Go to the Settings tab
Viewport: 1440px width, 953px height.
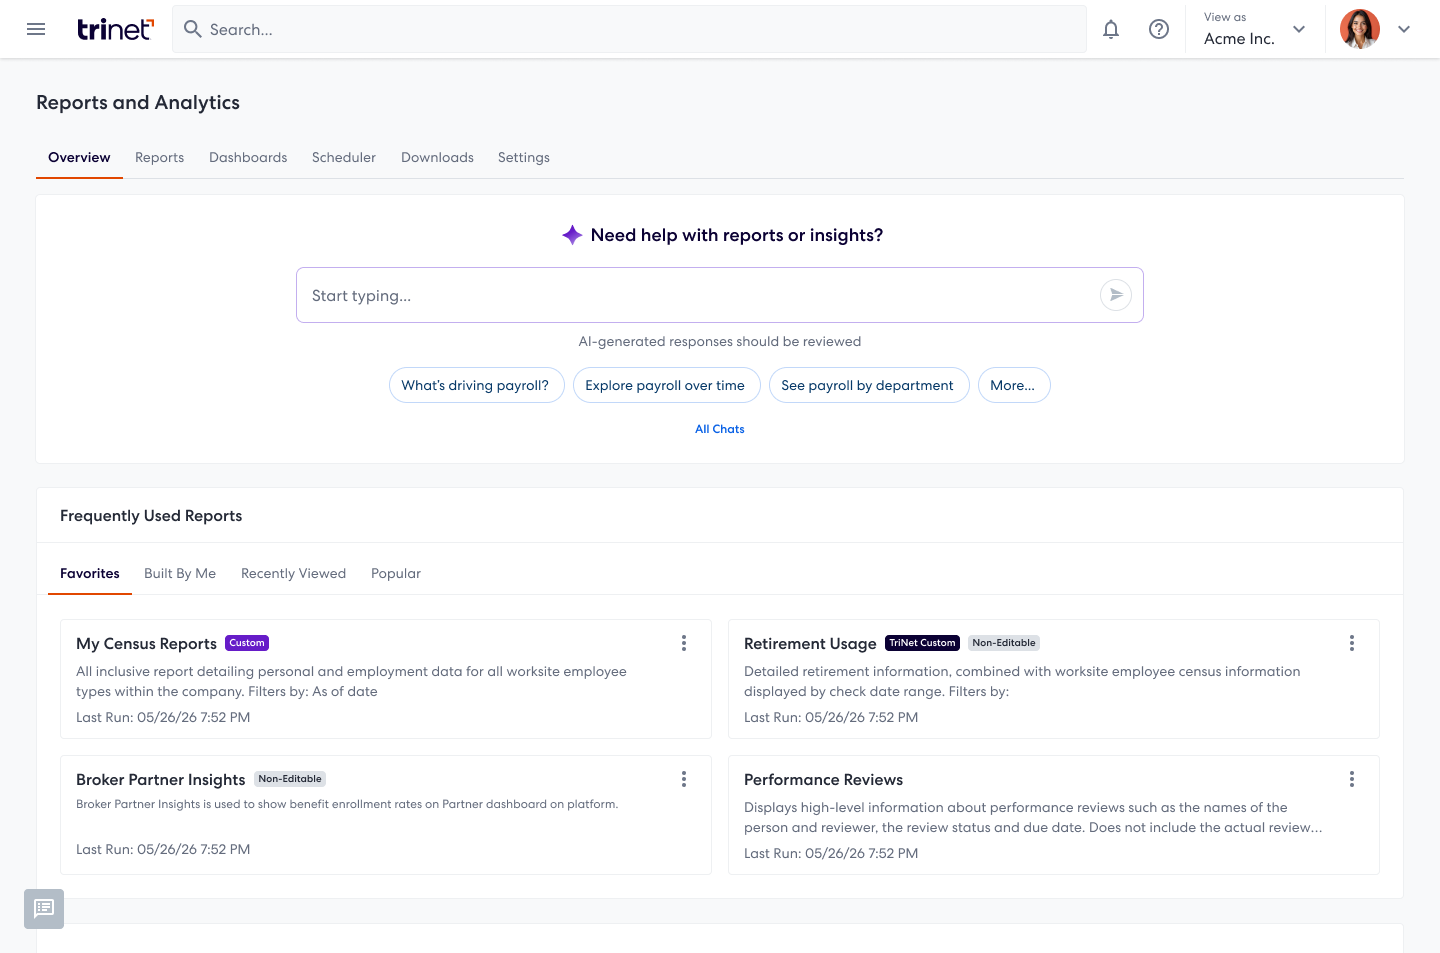(524, 157)
